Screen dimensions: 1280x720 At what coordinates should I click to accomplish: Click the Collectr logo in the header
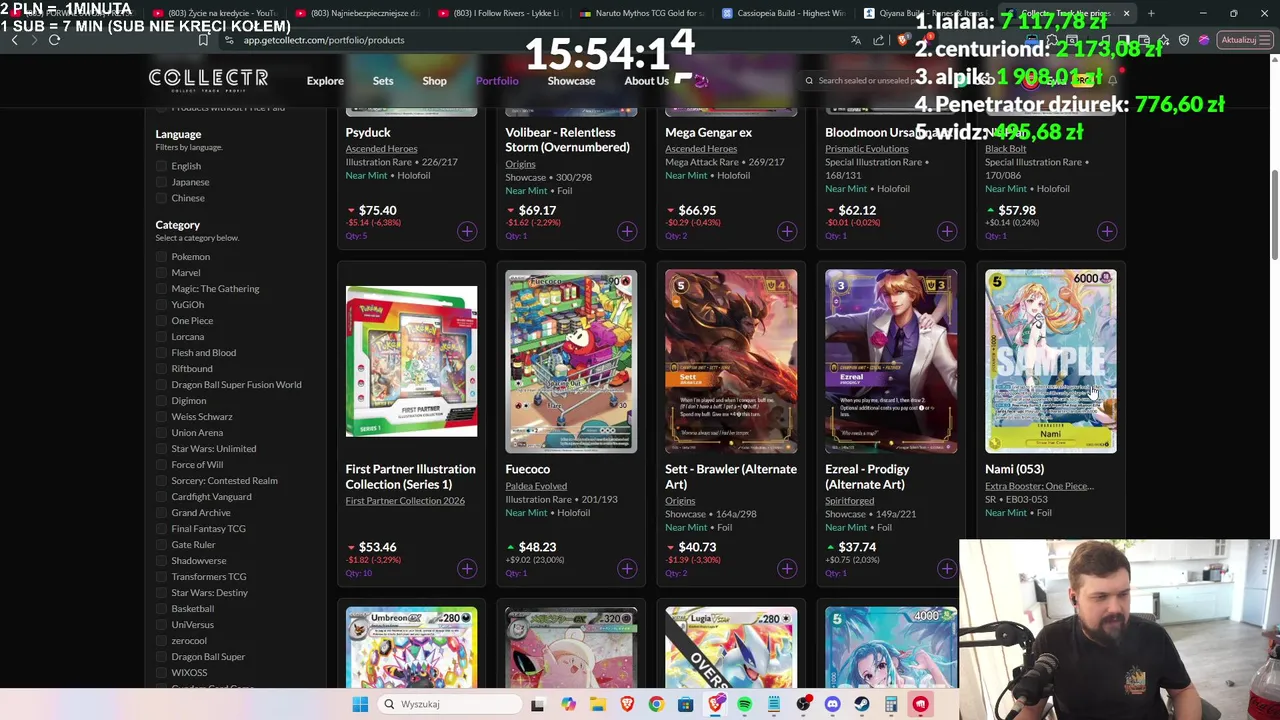tap(208, 79)
